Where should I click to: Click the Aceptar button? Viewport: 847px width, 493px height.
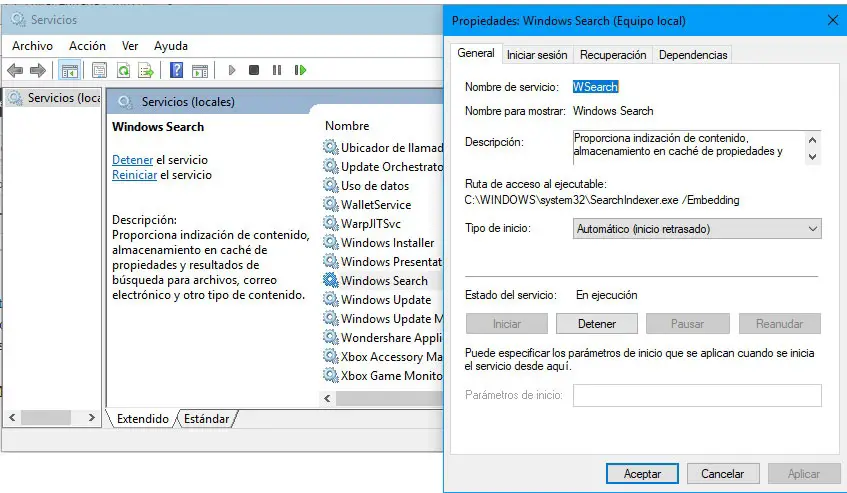642,474
